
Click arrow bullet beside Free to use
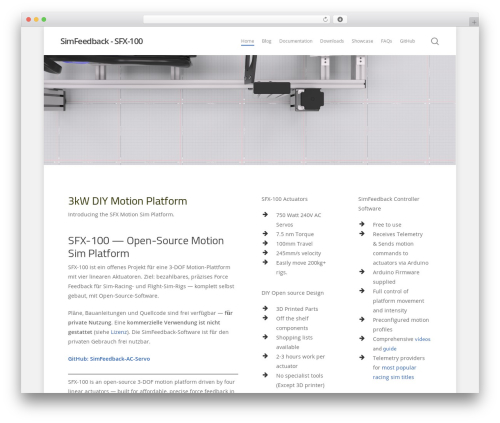point(362,224)
